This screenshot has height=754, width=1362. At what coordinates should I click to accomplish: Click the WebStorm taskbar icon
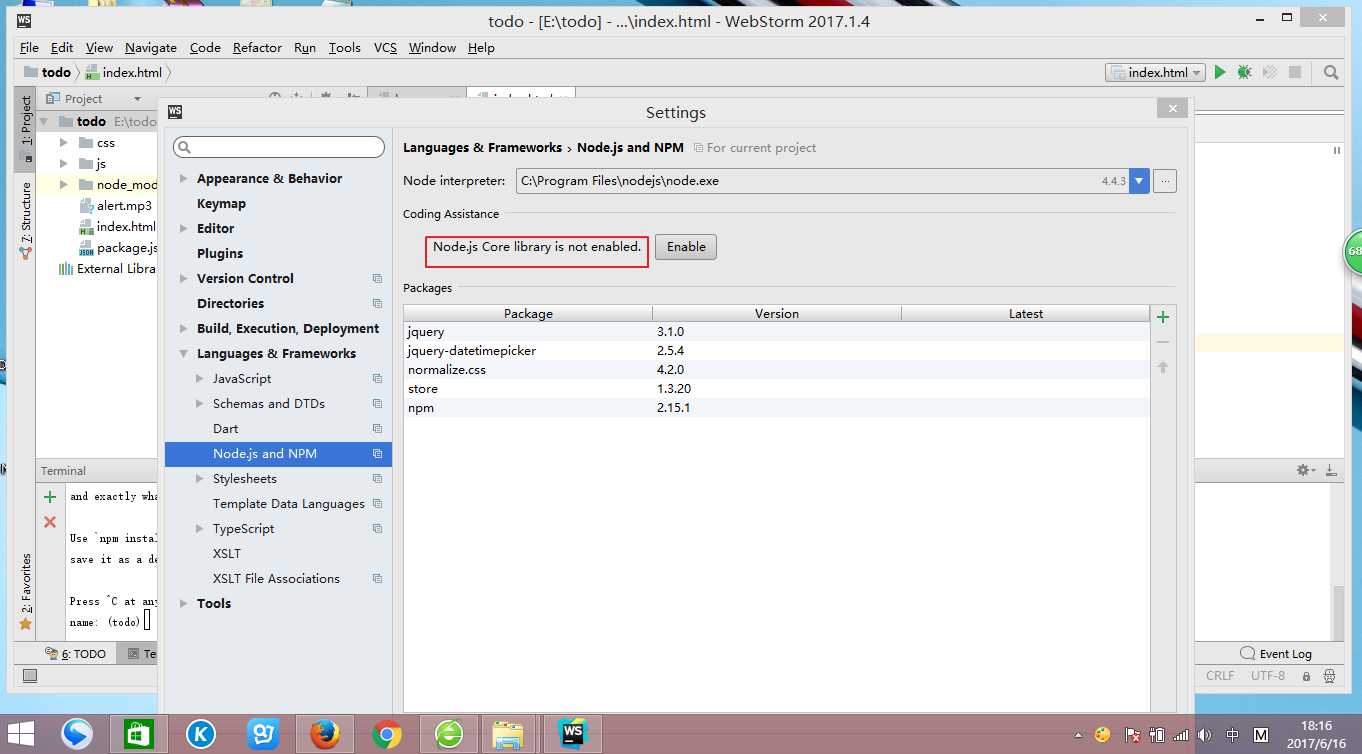(x=572, y=735)
